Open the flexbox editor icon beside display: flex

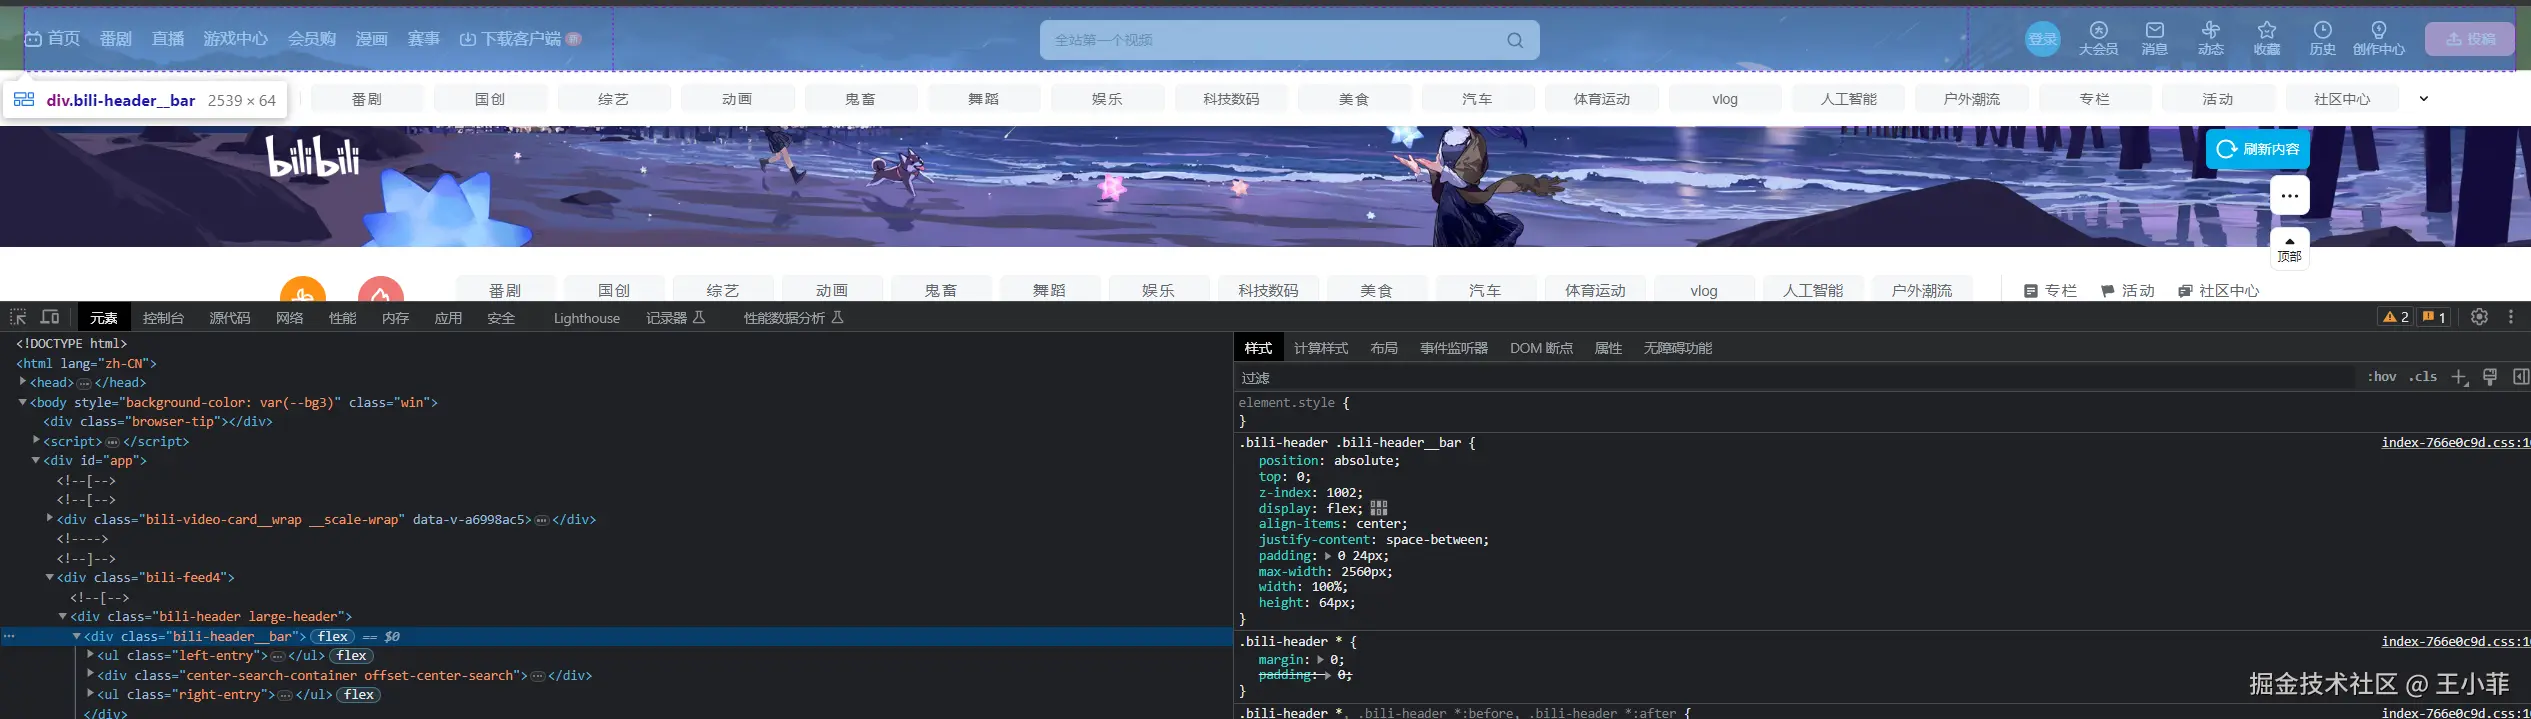[1379, 508]
